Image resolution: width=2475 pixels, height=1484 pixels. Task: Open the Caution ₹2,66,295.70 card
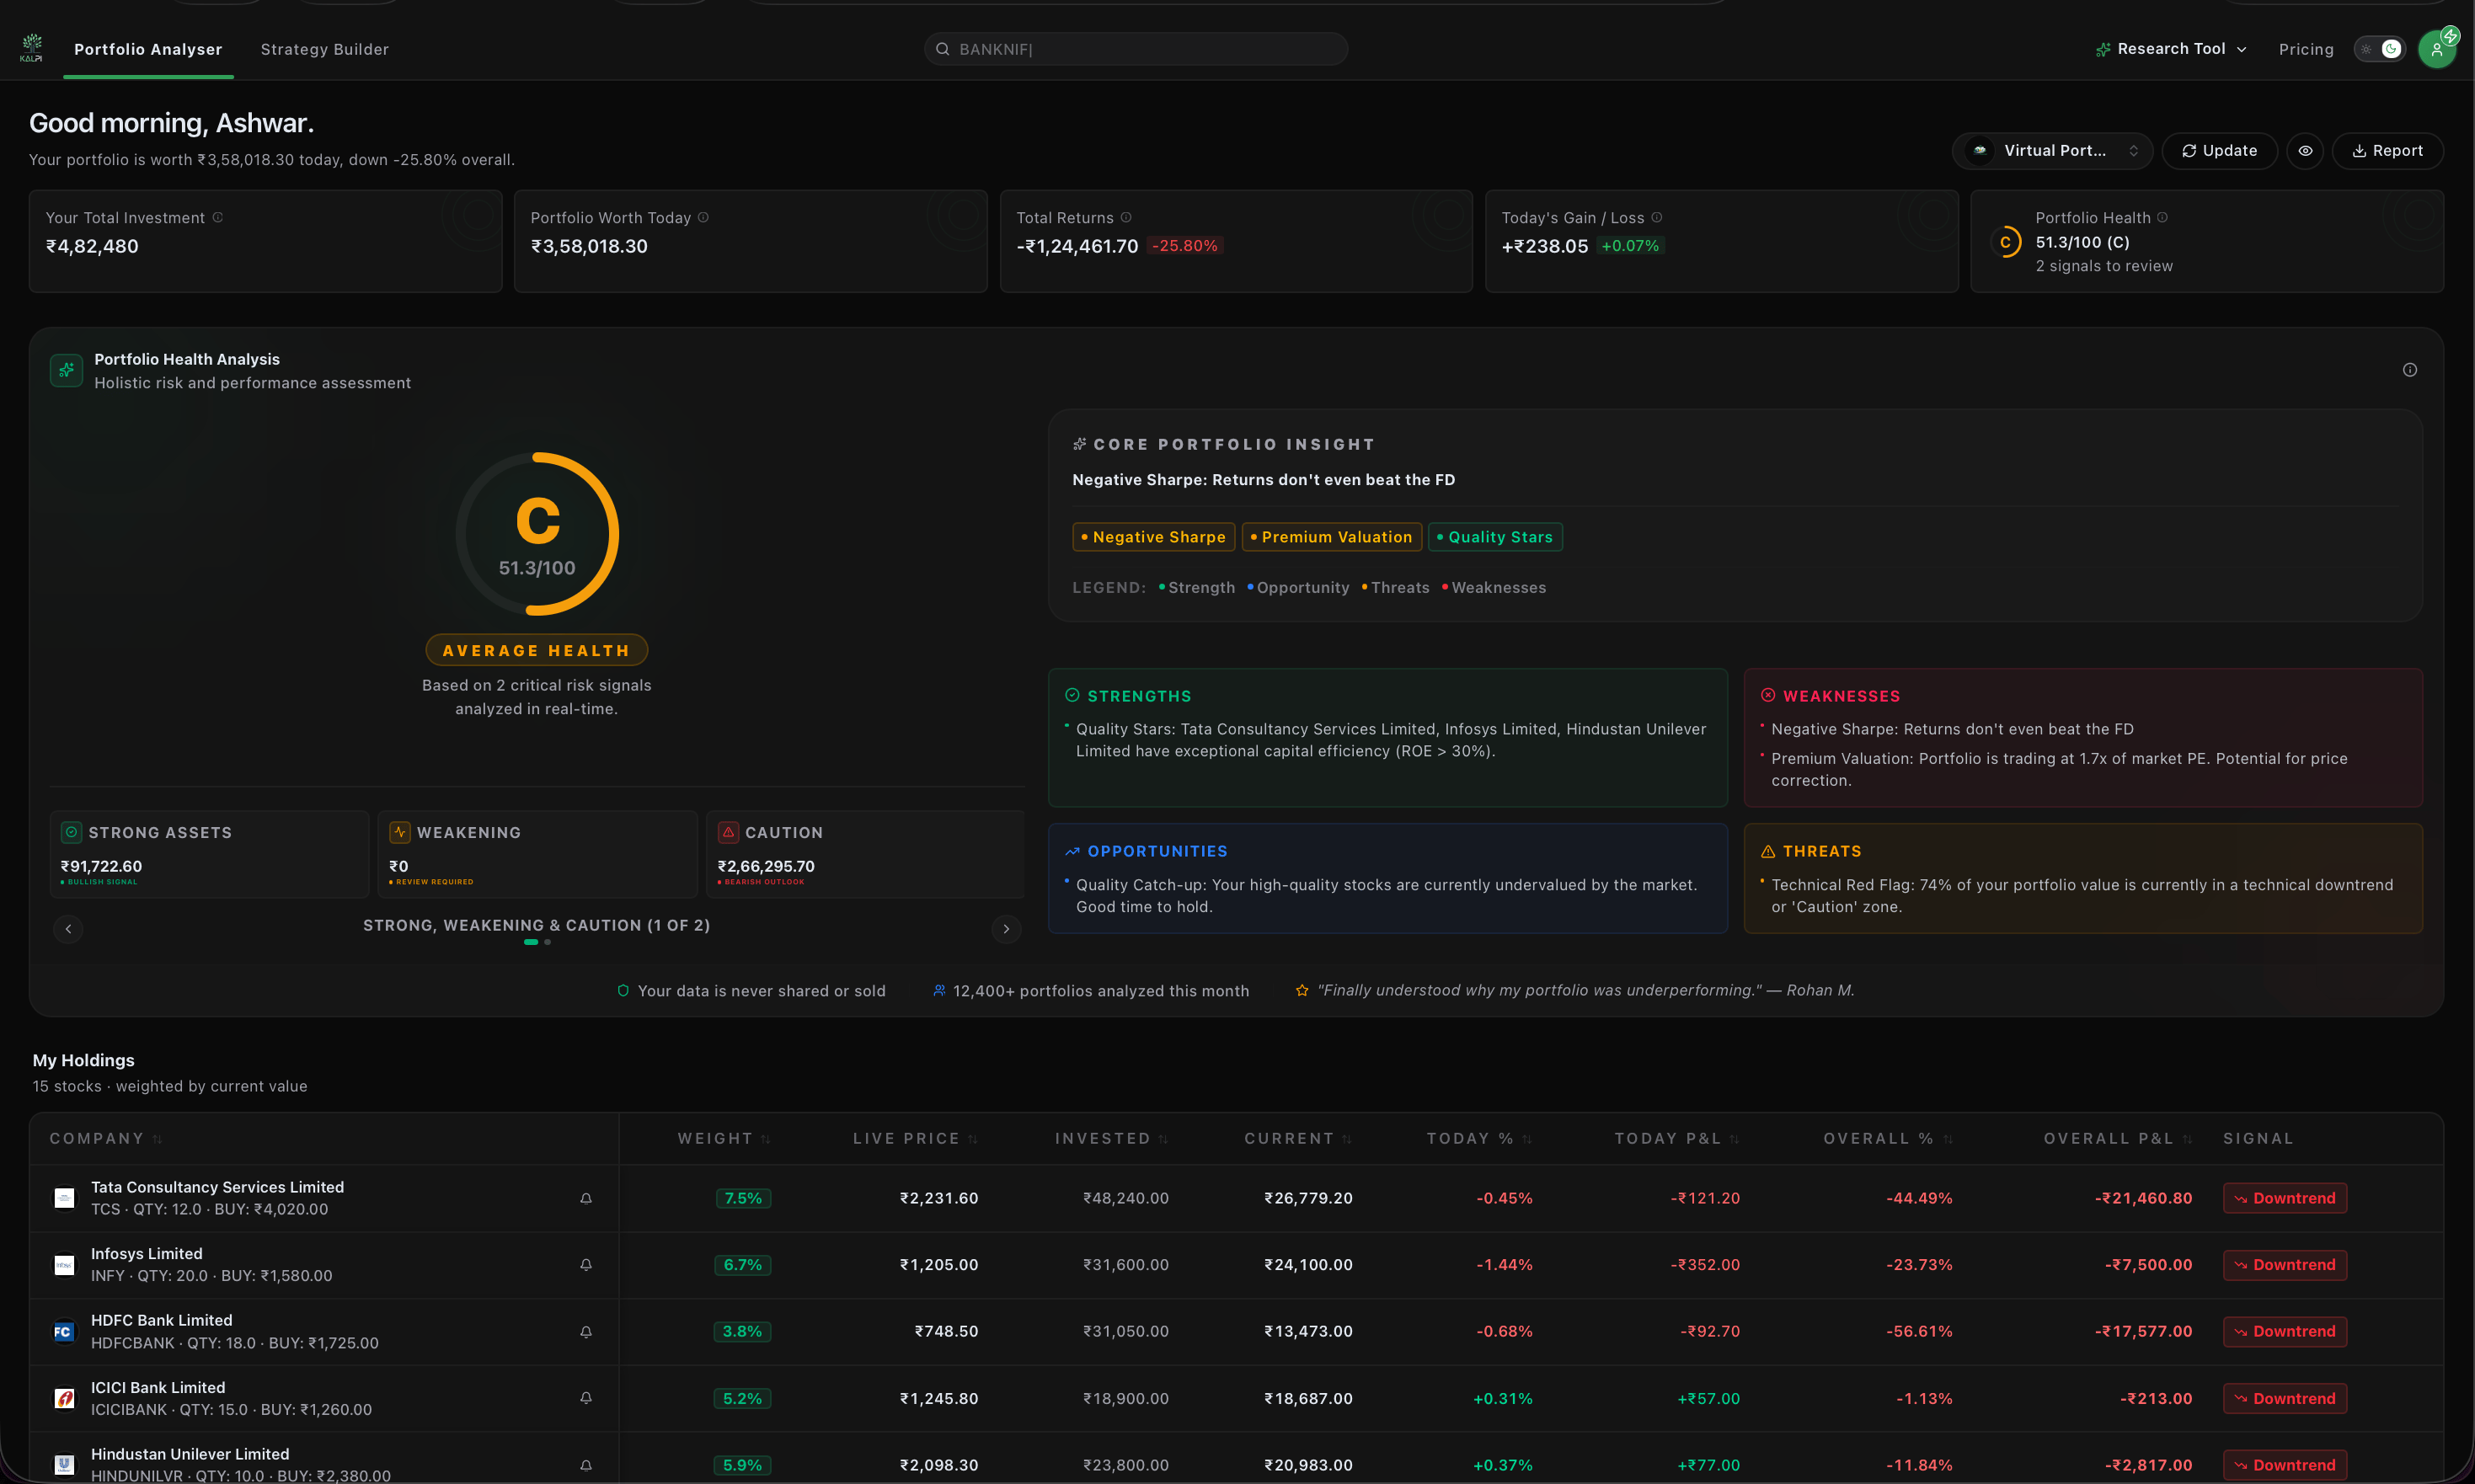pos(865,854)
